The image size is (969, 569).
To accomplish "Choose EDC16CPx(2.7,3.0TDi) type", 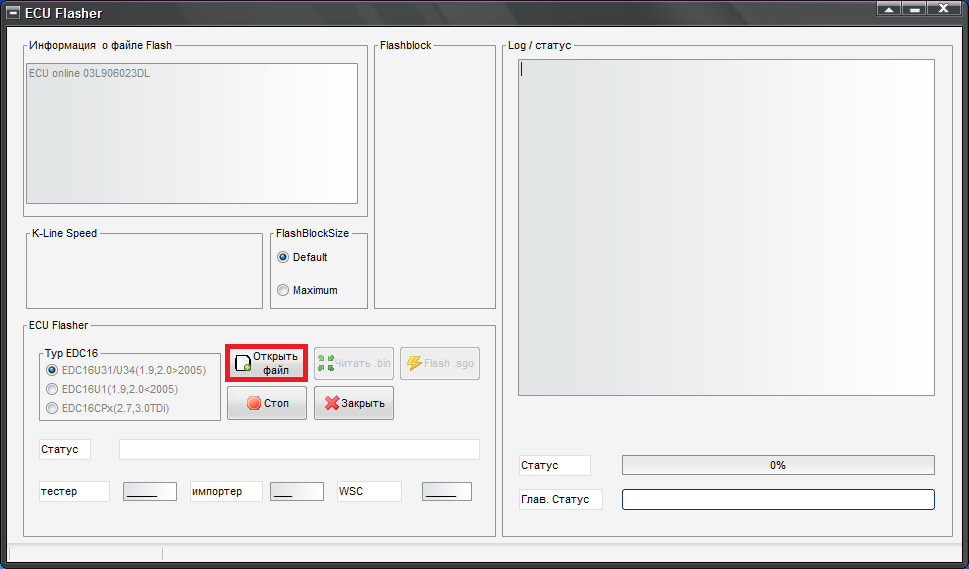I will click(x=108, y=408).
